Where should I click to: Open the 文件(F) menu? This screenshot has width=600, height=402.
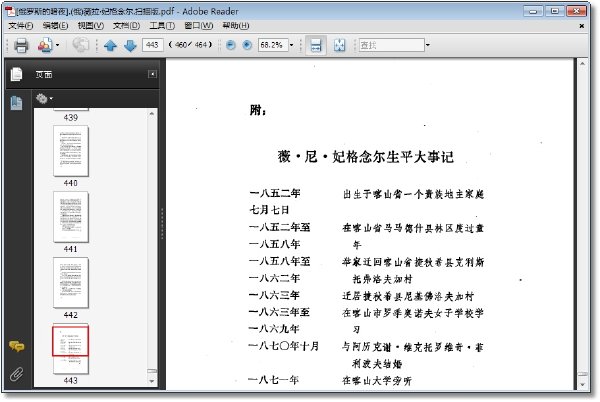21,26
